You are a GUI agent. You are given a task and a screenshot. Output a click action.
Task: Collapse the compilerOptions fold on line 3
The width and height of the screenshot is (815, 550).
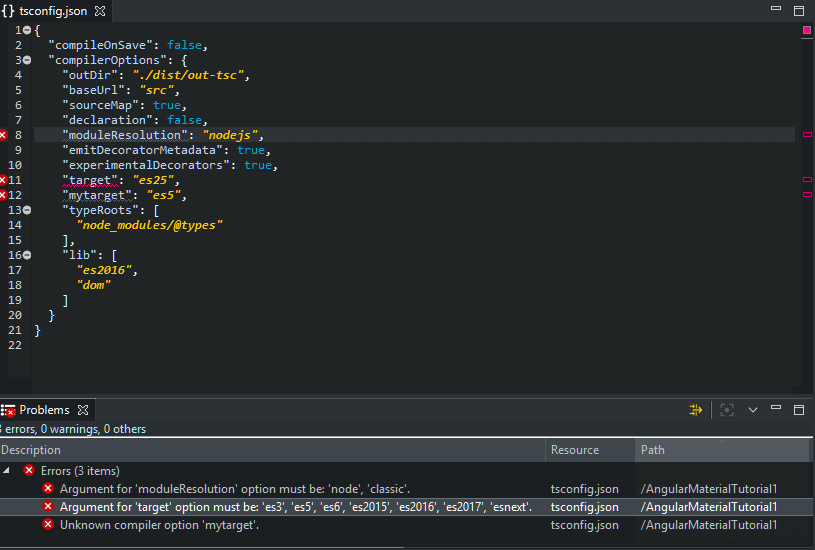point(27,61)
